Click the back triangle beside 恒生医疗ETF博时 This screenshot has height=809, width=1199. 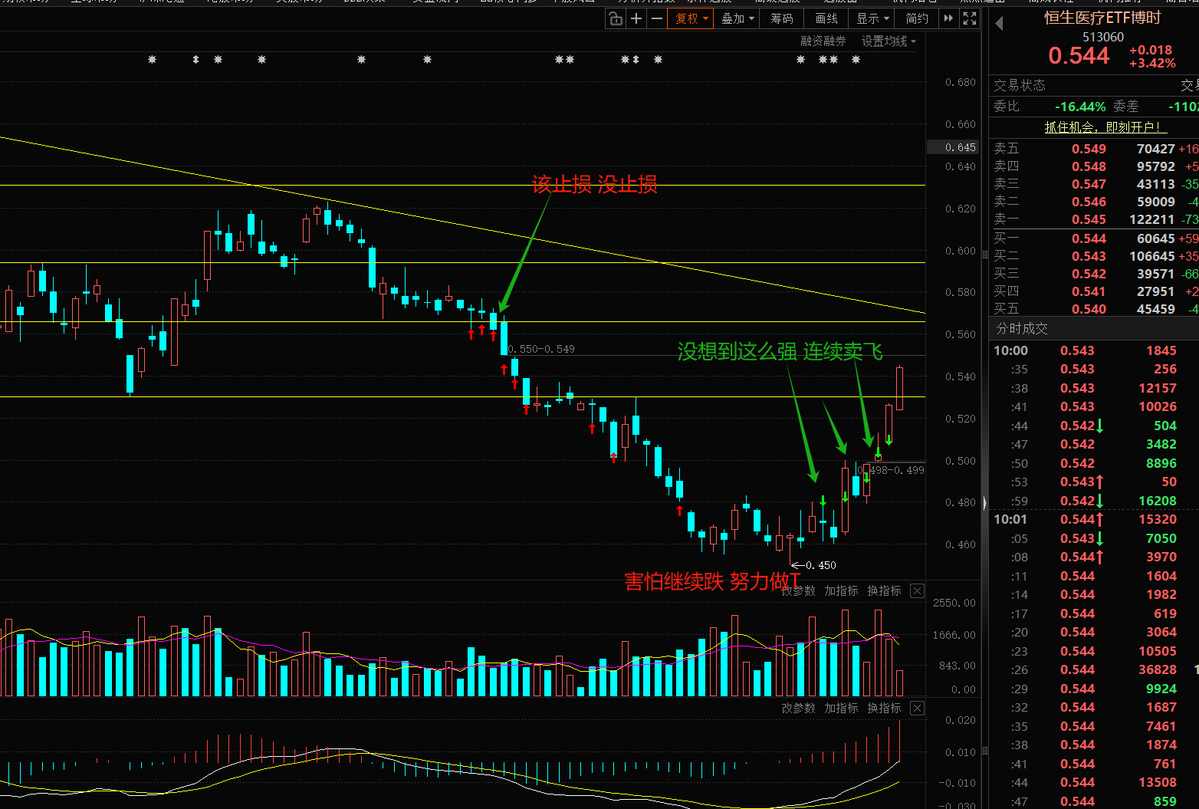pyautogui.click(x=999, y=24)
